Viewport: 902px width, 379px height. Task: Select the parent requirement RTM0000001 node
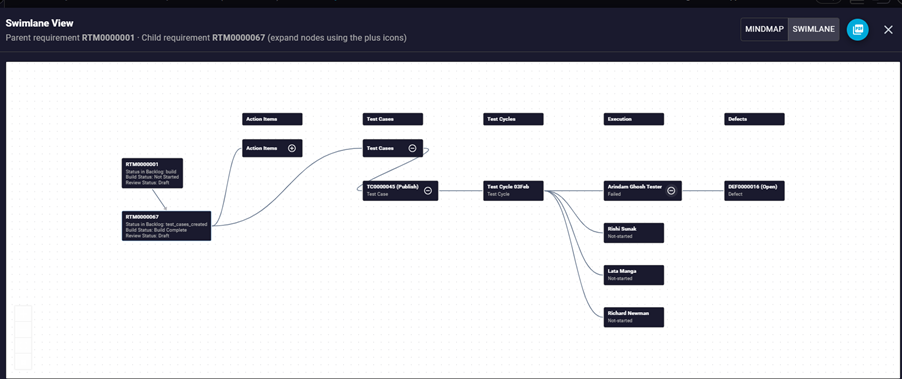(152, 173)
